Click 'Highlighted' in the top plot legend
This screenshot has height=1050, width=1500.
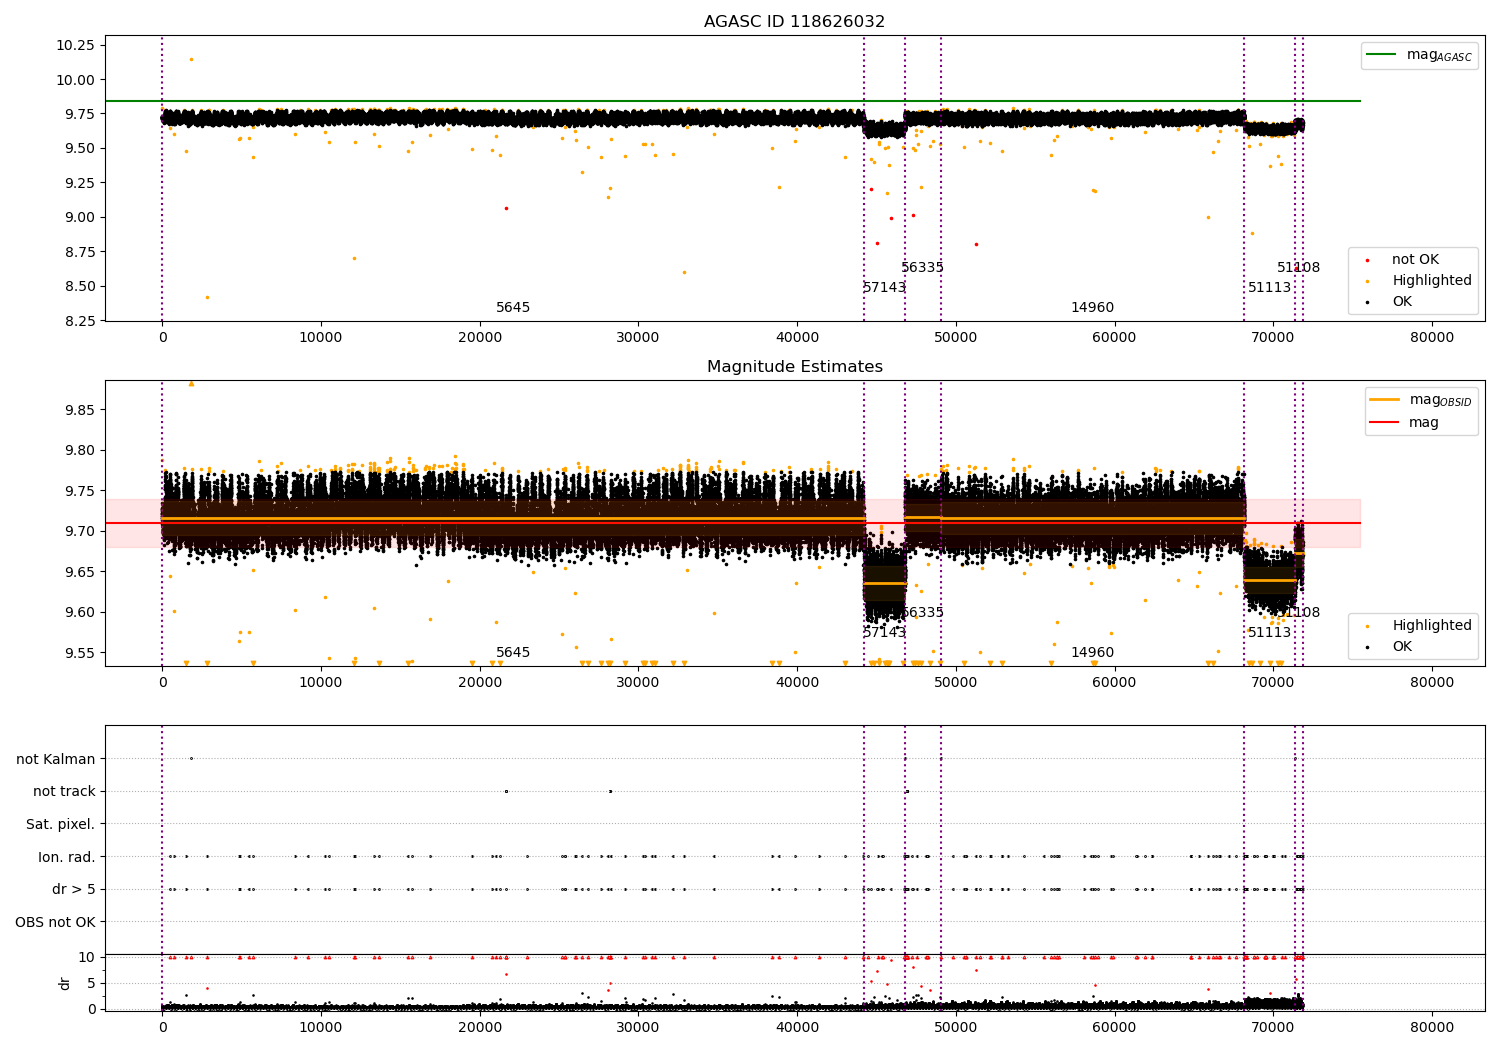1432,281
